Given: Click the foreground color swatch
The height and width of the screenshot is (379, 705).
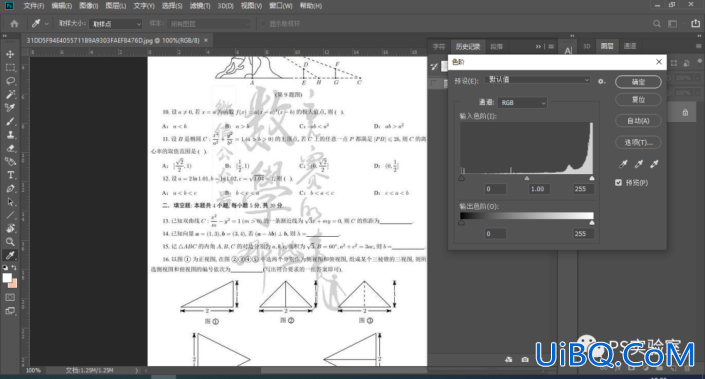Looking at the screenshot, I should [7, 278].
